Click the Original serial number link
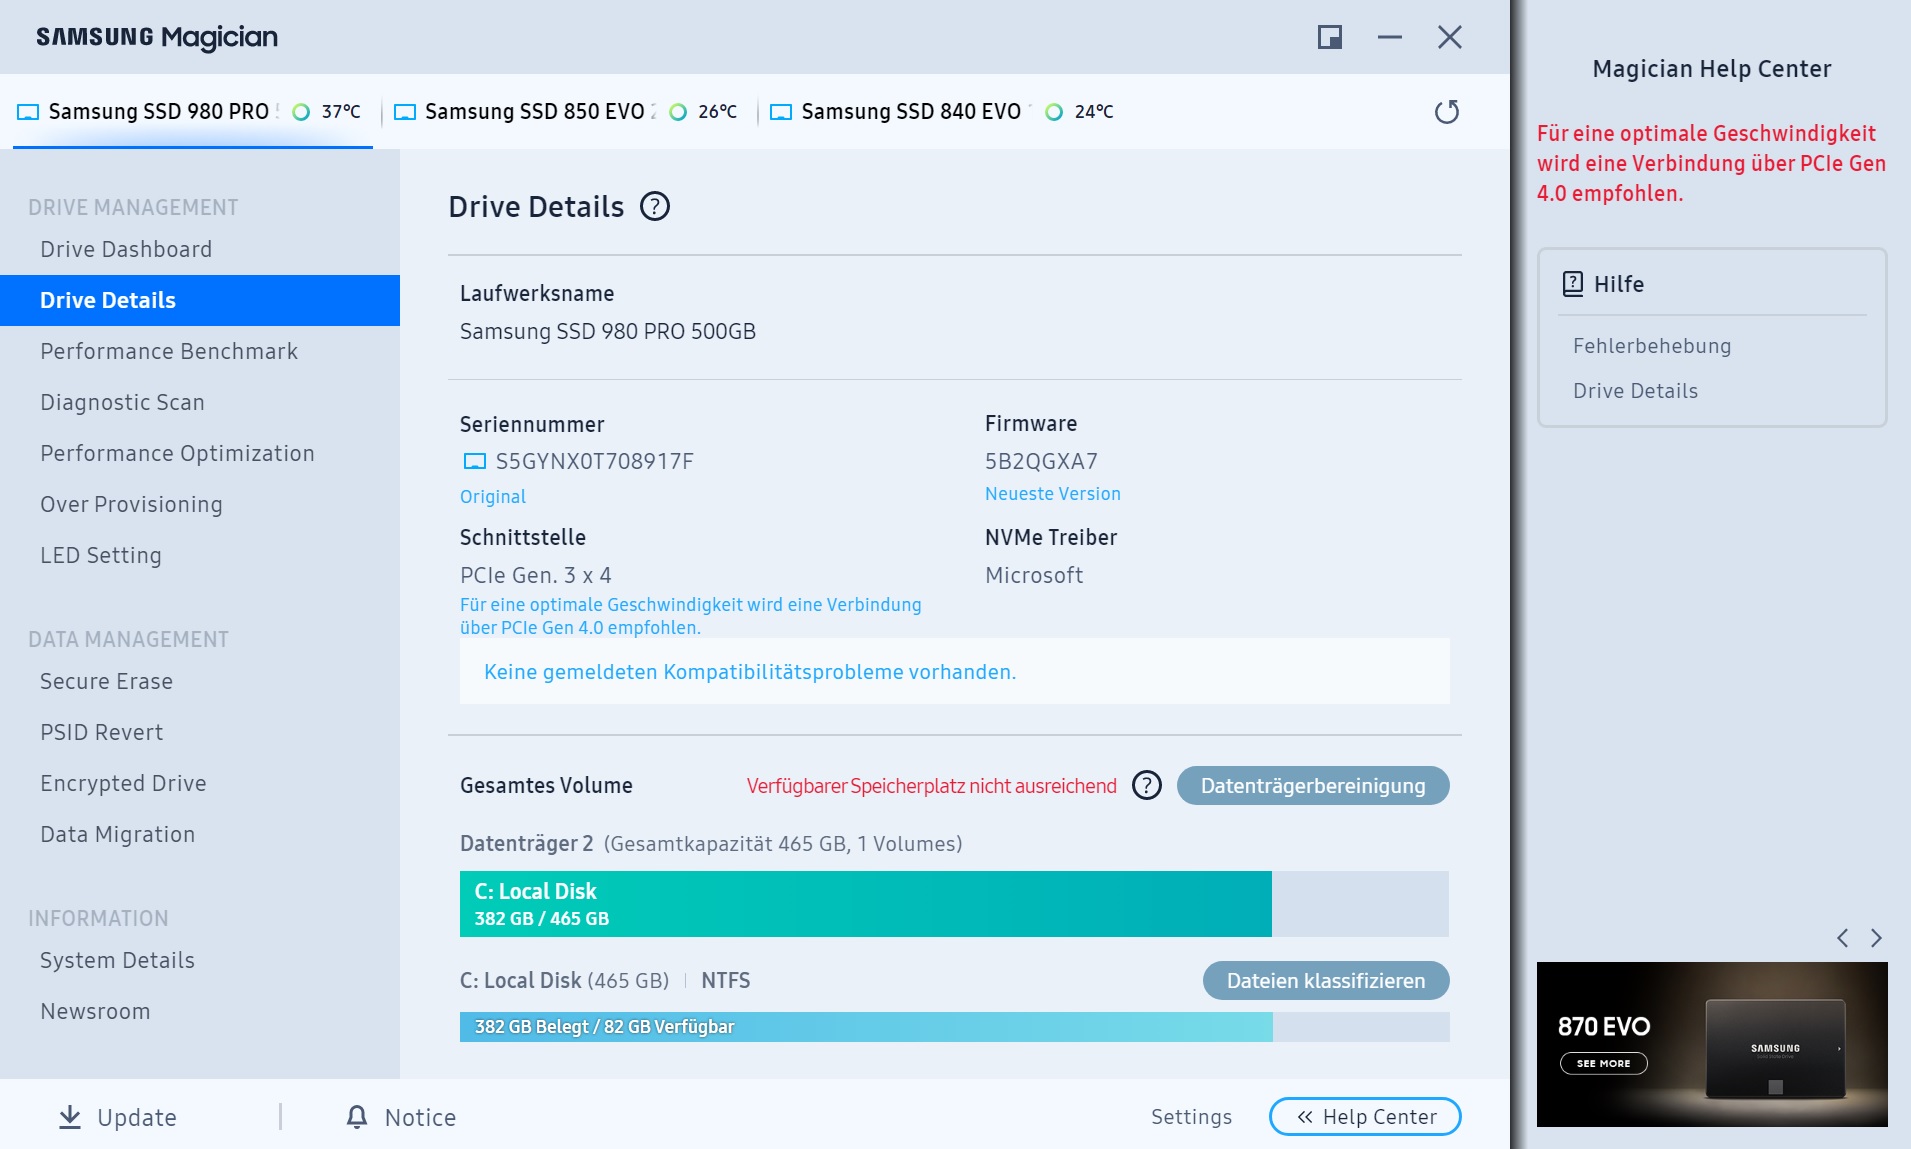The width and height of the screenshot is (1911, 1149). (493, 496)
